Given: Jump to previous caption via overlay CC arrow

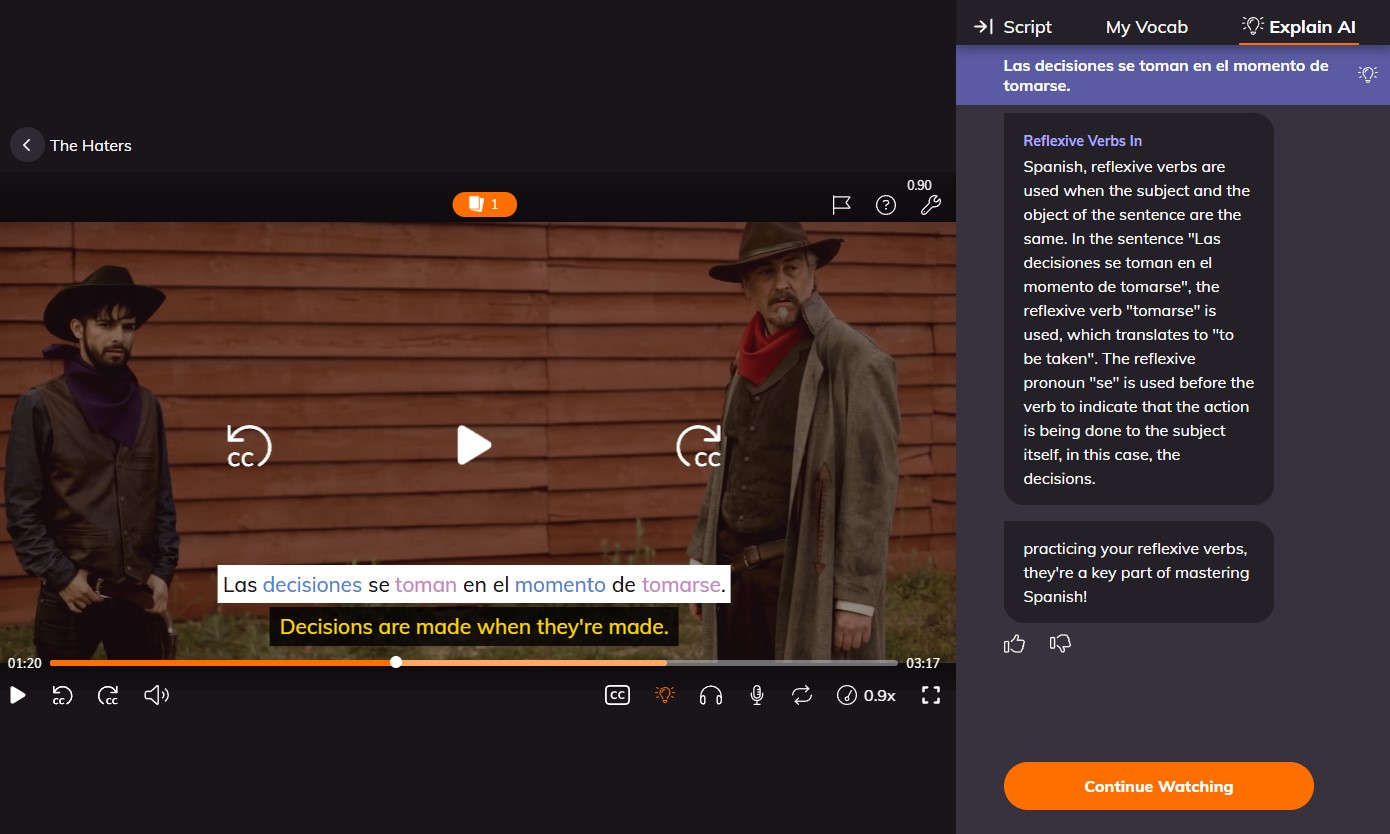Looking at the screenshot, I should [x=248, y=446].
